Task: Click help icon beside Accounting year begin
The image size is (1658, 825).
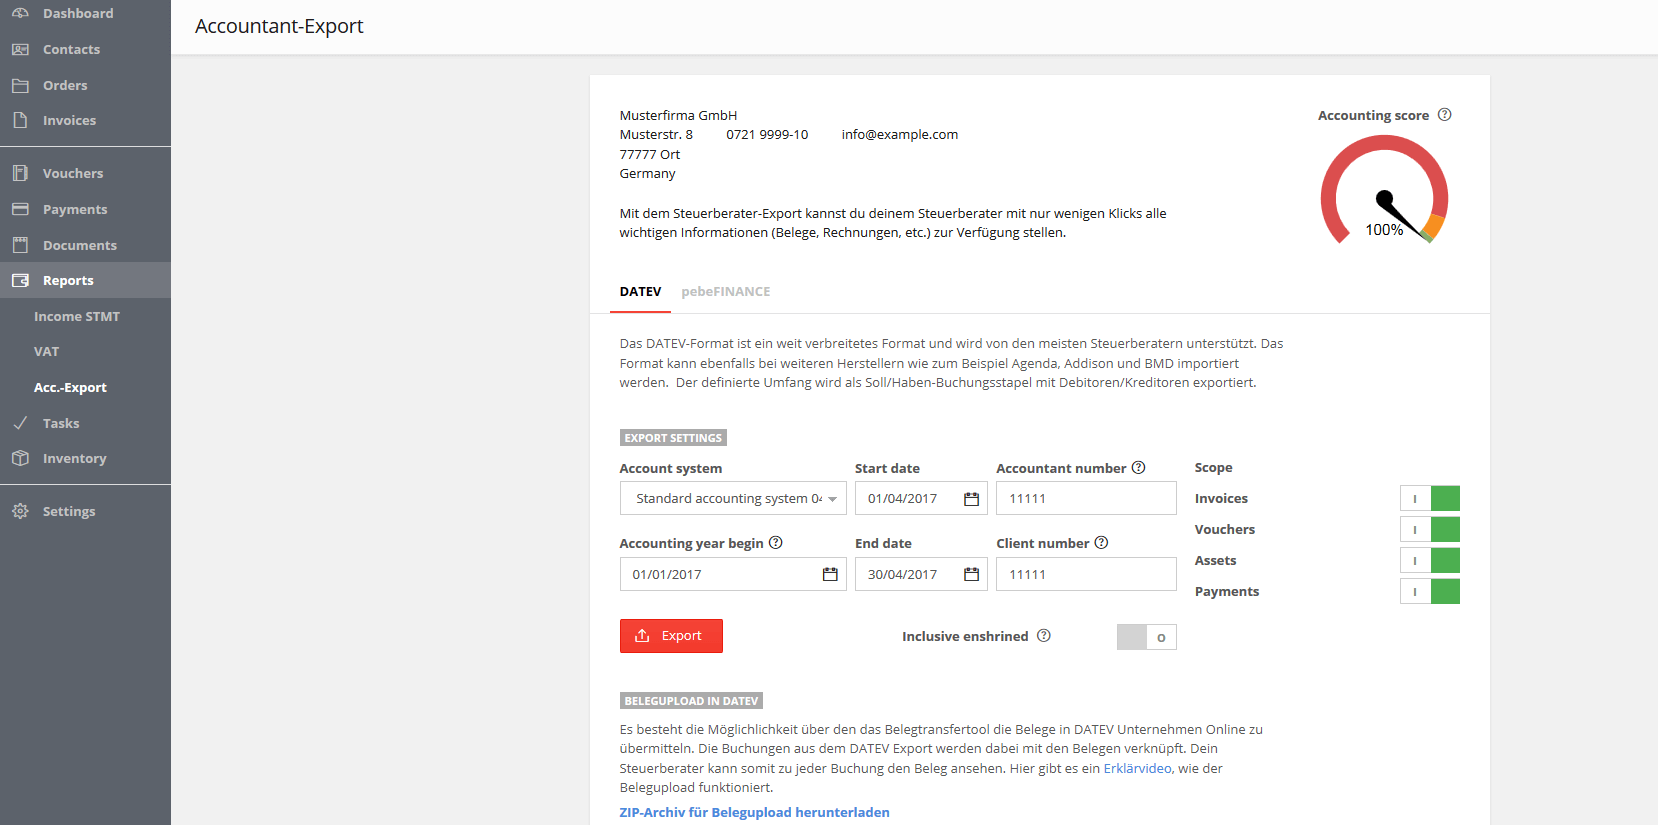Action: tap(775, 543)
